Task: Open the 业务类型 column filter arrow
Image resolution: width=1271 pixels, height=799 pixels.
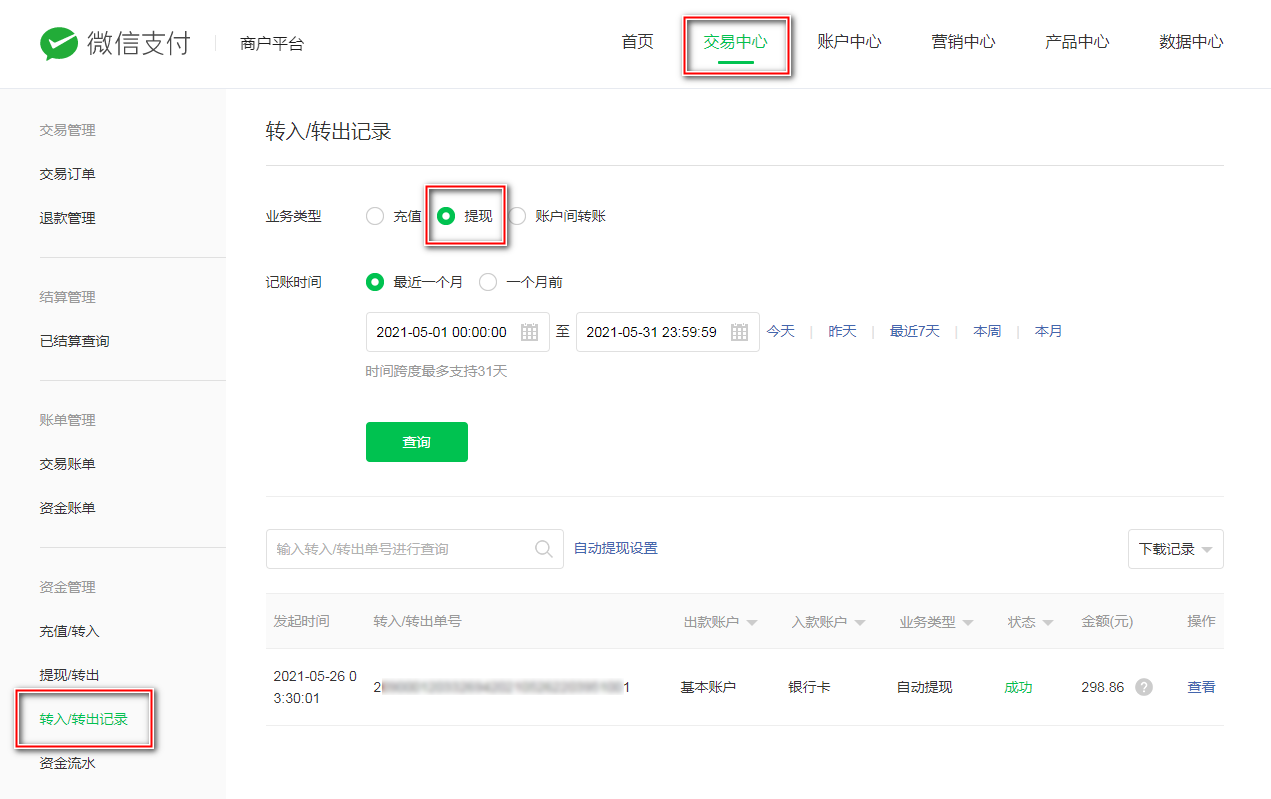Action: tap(967, 623)
